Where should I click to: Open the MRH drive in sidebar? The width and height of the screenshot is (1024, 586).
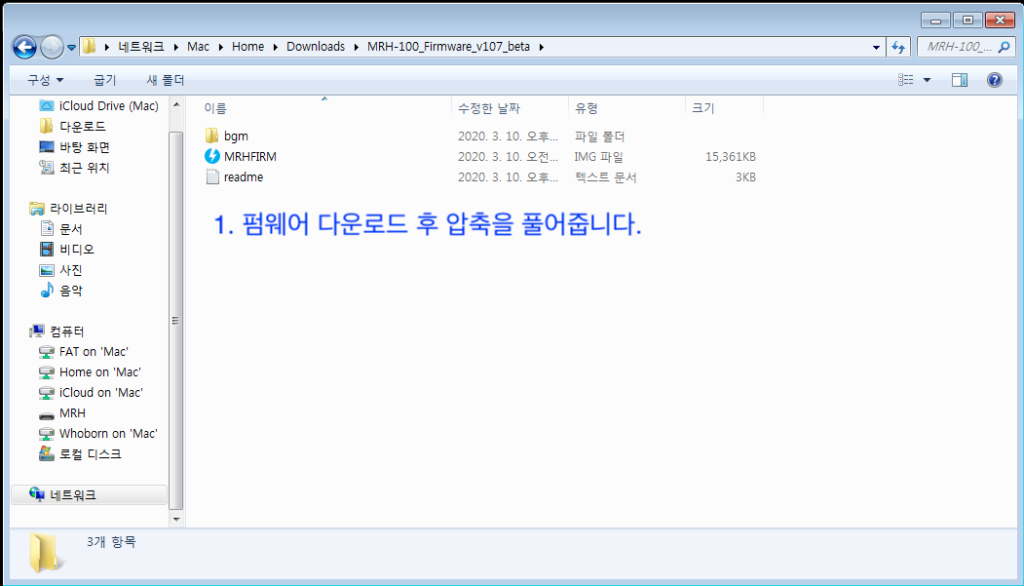point(72,413)
